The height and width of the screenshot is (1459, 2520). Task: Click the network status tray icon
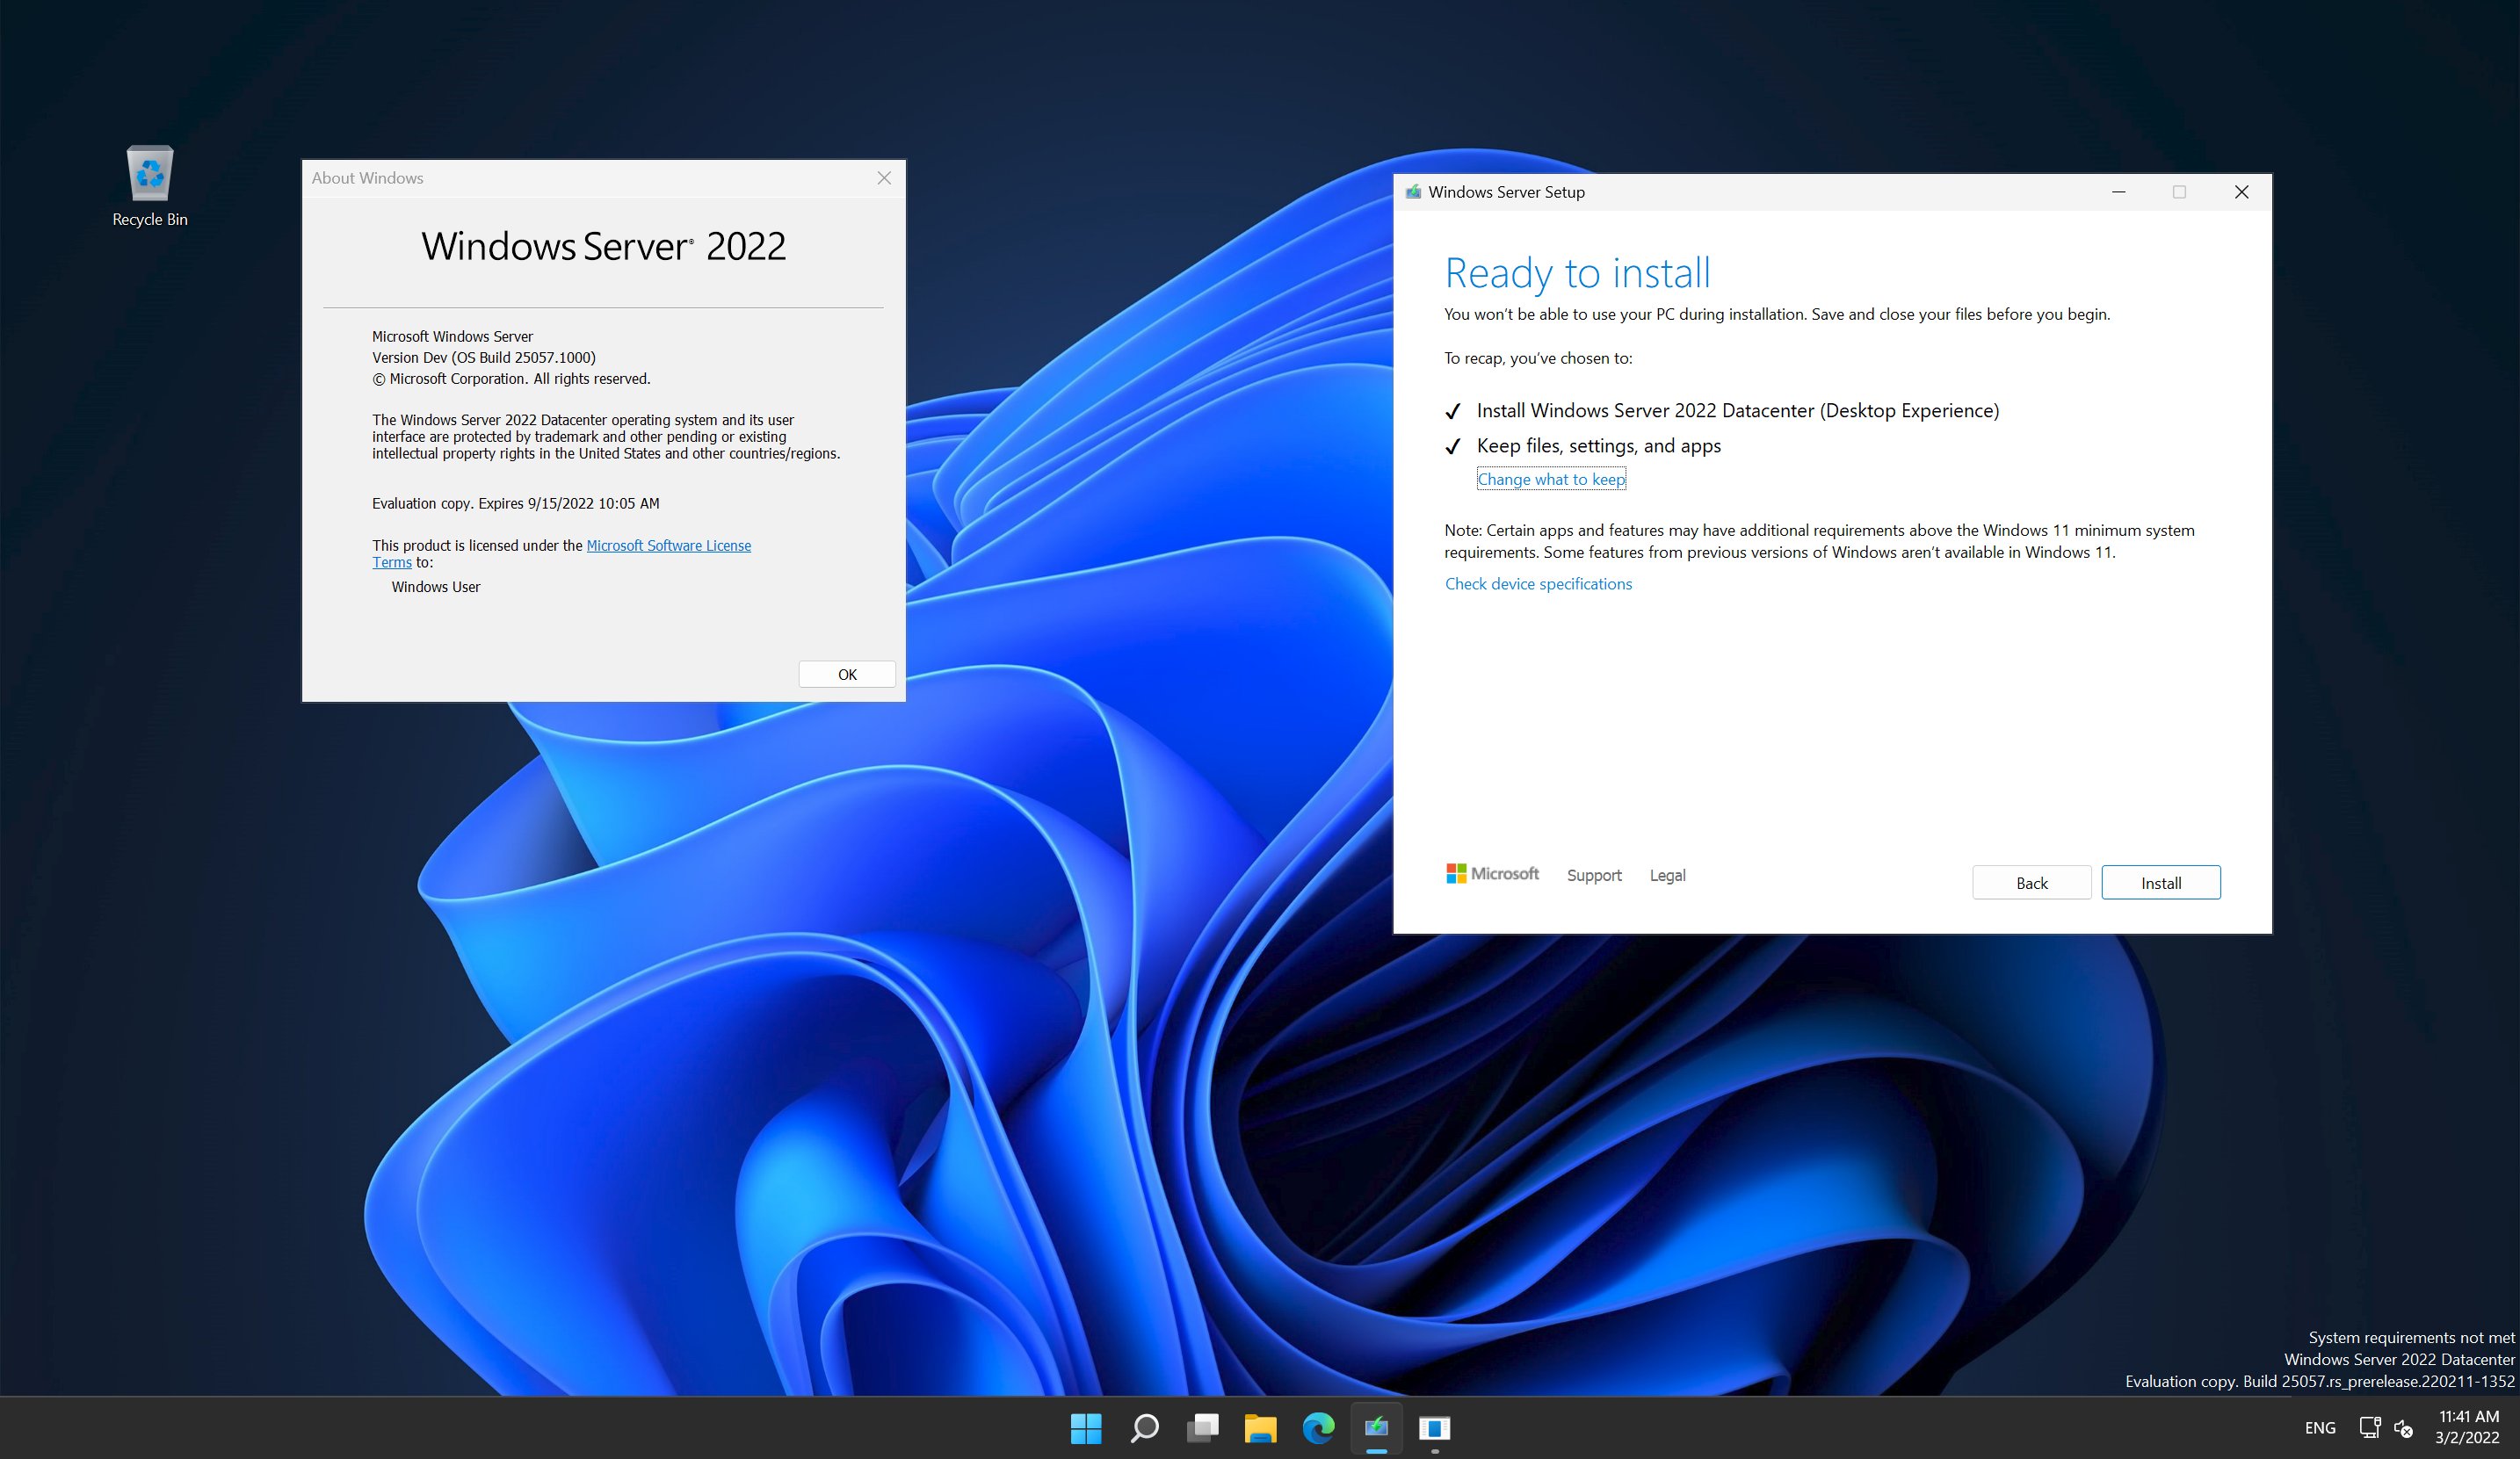pos(2369,1428)
